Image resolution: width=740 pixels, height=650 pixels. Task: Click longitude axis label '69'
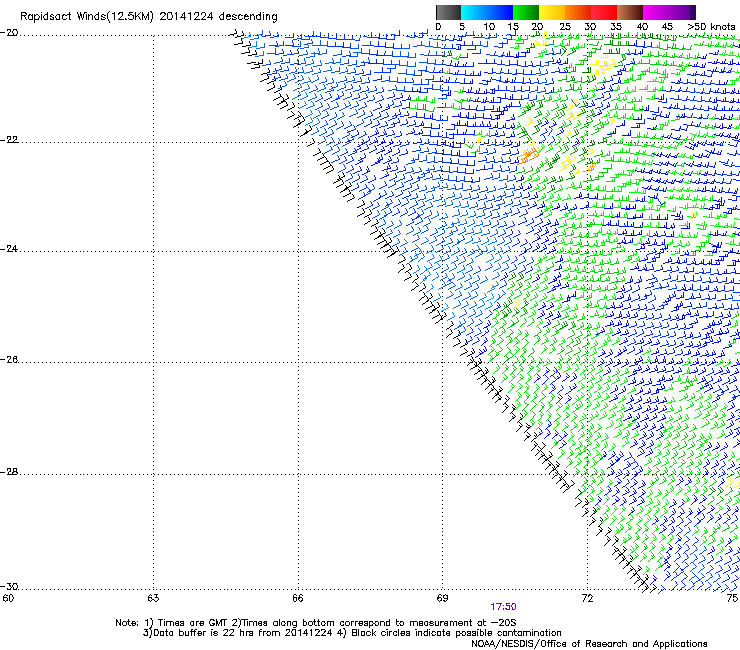[x=442, y=598]
